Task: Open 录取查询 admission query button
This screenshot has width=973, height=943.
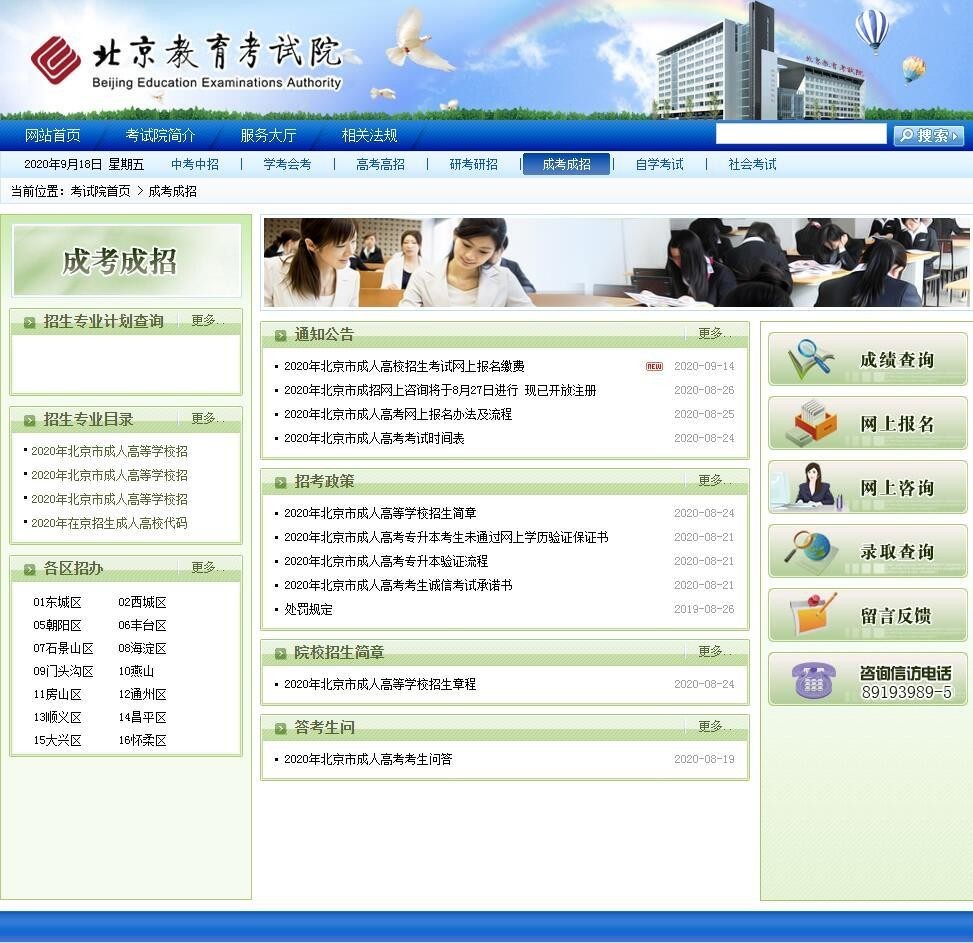Action: (x=868, y=551)
